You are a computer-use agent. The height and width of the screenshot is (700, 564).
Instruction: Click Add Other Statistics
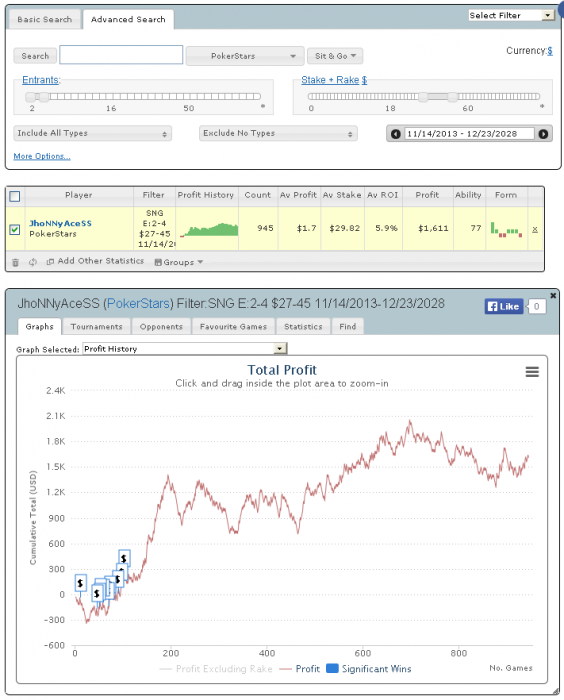pyautogui.click(x=96, y=261)
